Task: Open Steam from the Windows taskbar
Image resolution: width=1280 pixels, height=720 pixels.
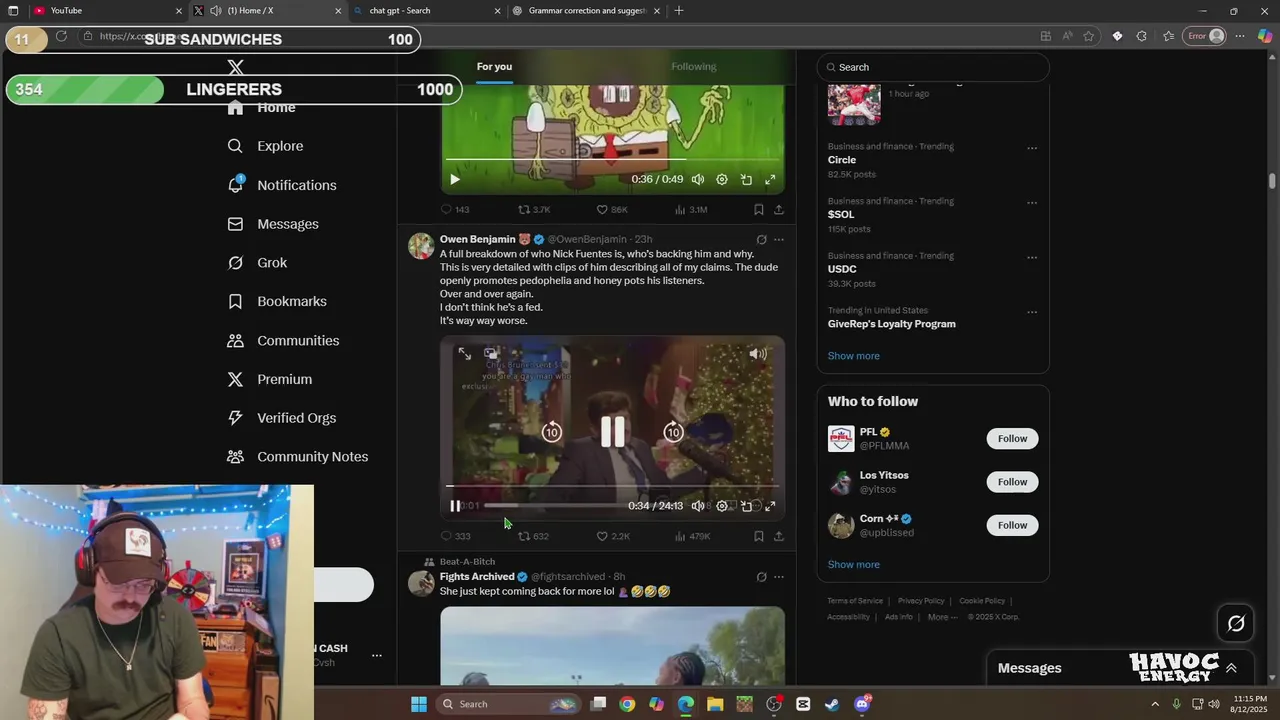Action: [x=832, y=704]
